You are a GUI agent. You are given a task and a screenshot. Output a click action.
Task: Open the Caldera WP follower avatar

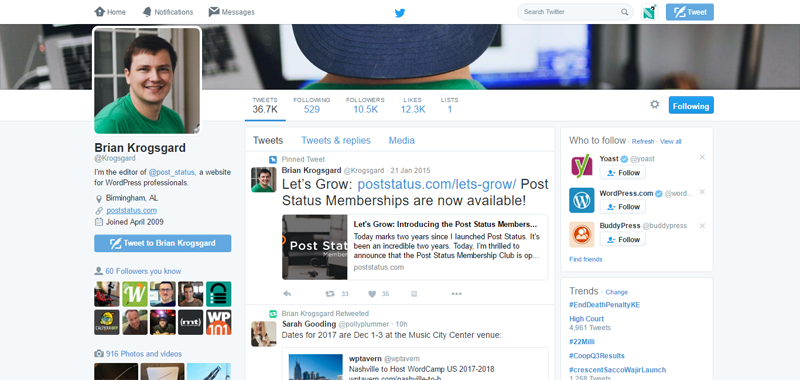[107, 322]
